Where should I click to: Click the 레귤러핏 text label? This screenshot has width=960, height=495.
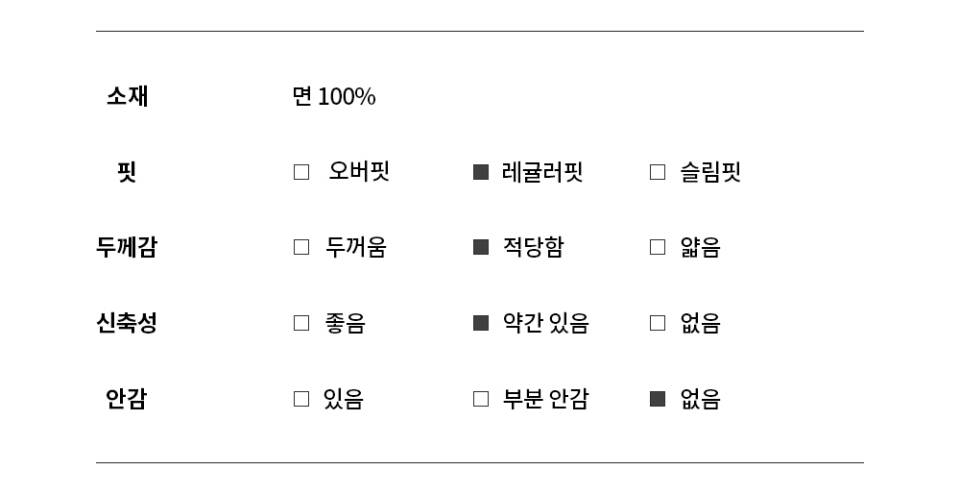tap(542, 172)
